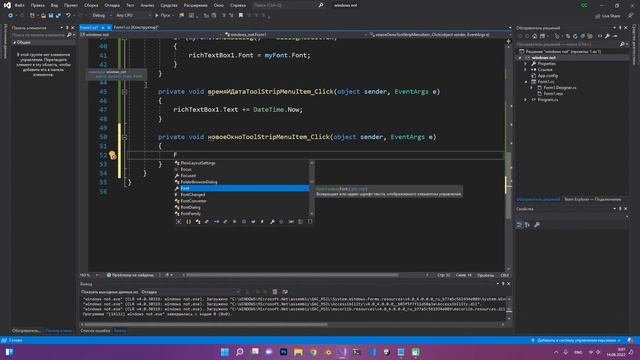The width and height of the screenshot is (640, 360).
Task: Click properties wrench icon in Solution Explorer toolbar
Action: coord(607,36)
